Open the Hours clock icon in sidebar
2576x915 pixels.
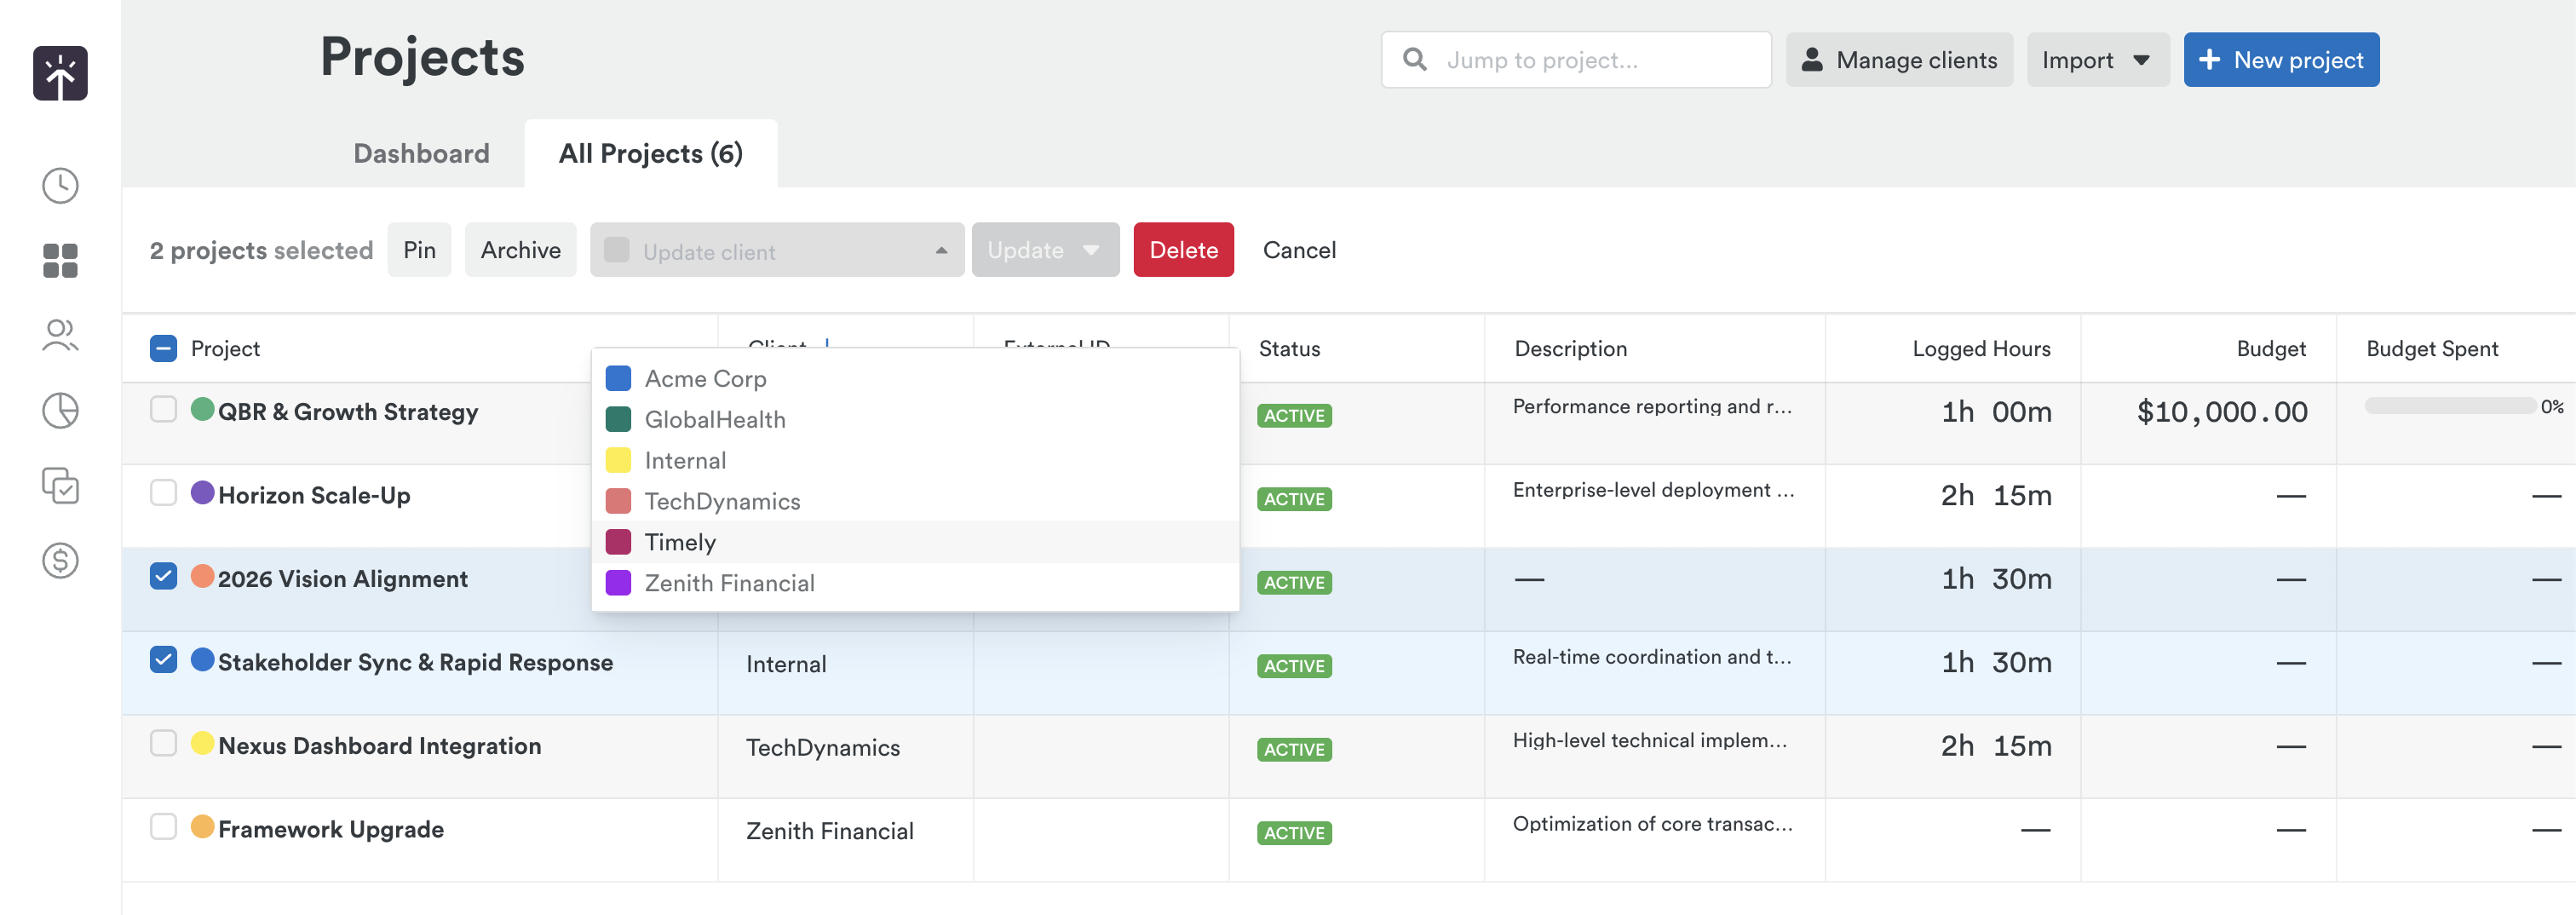click(x=60, y=186)
